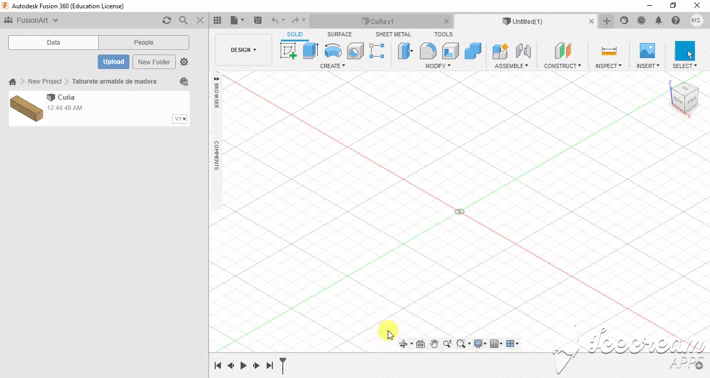
Task: Open the V1 version dropdown for Cuña
Action: coord(180,119)
